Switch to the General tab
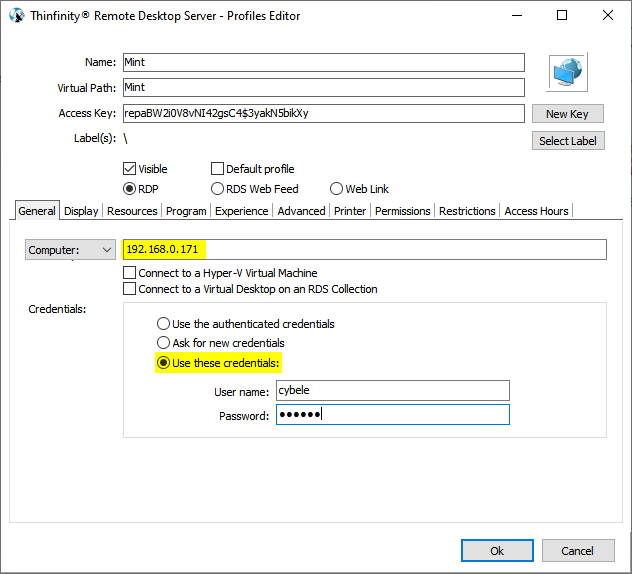This screenshot has width=632, height=574. pyautogui.click(x=37, y=211)
